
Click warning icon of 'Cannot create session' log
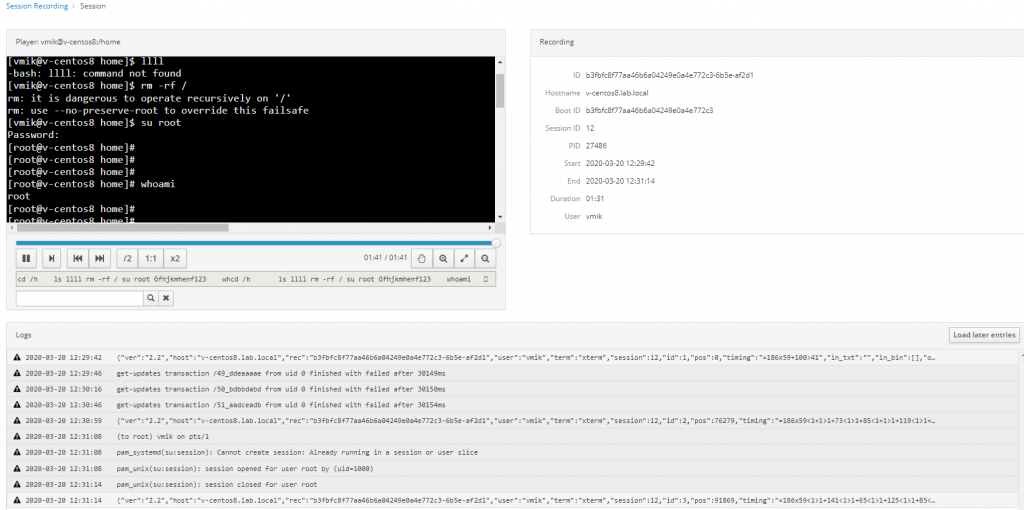(17, 453)
